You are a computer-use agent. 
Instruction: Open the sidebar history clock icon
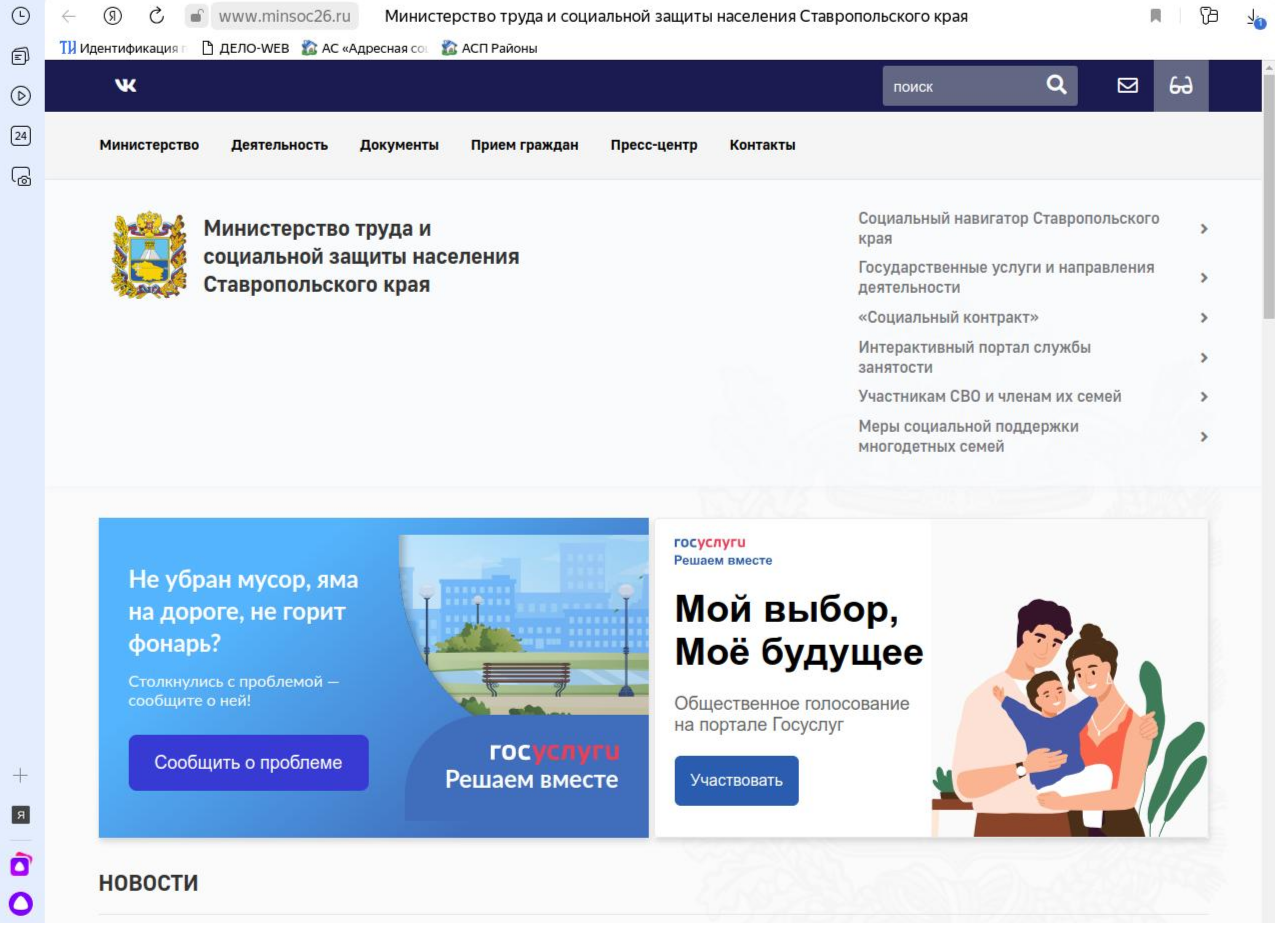pos(18,16)
